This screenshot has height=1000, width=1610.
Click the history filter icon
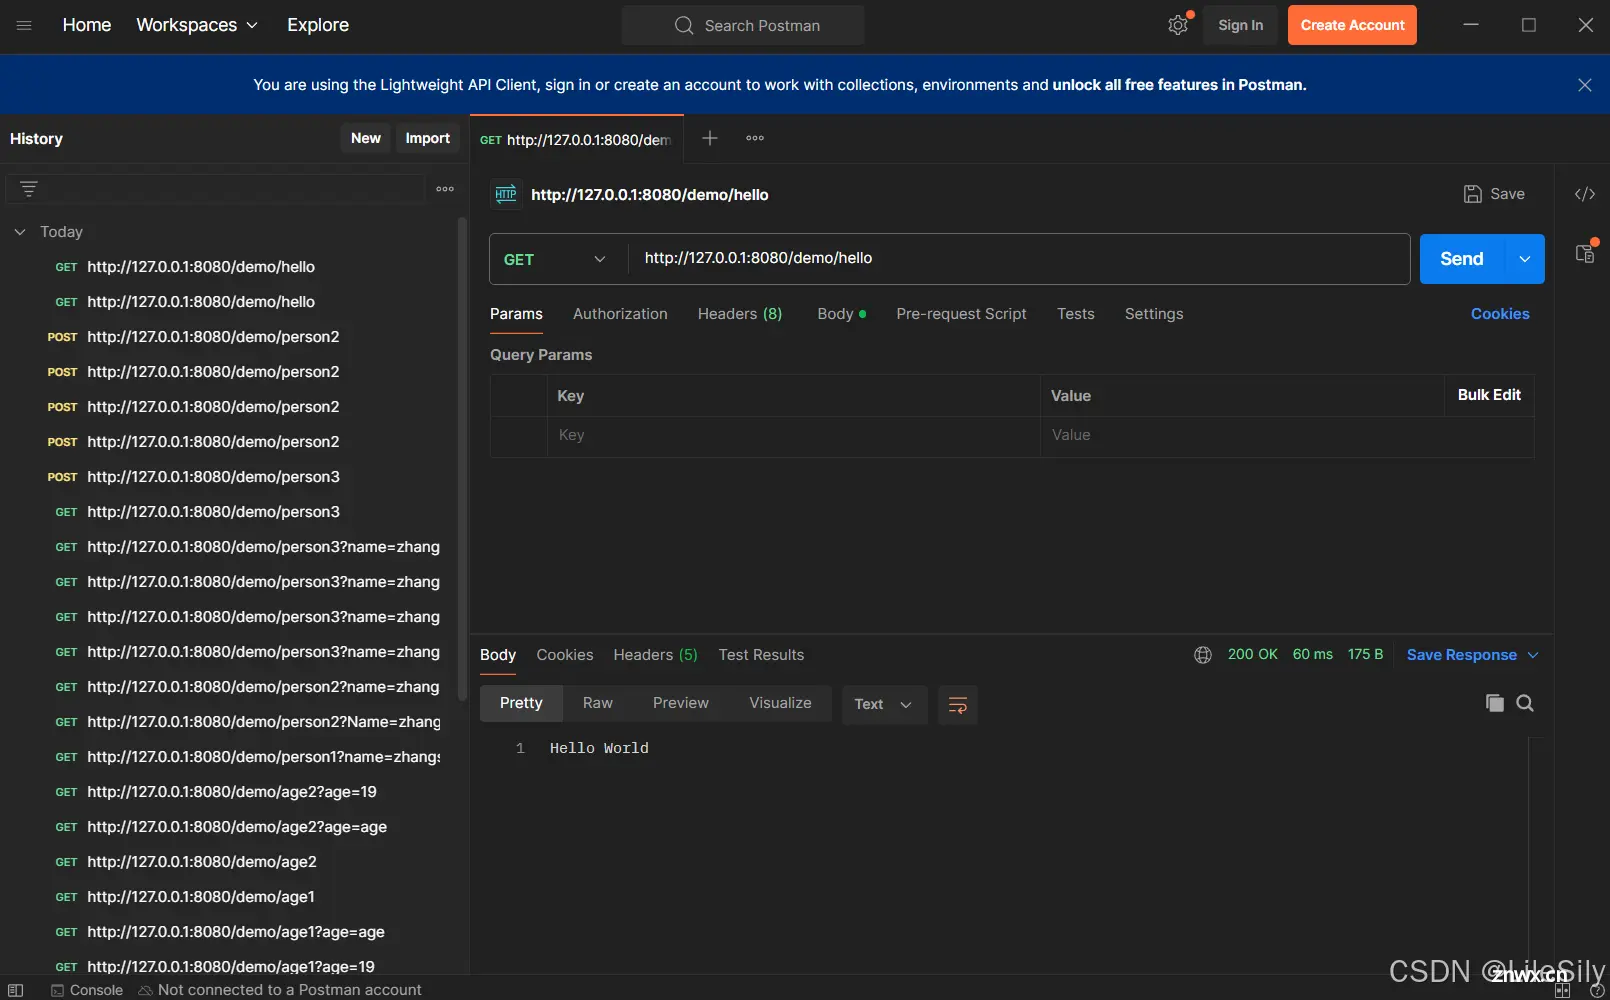coord(28,189)
